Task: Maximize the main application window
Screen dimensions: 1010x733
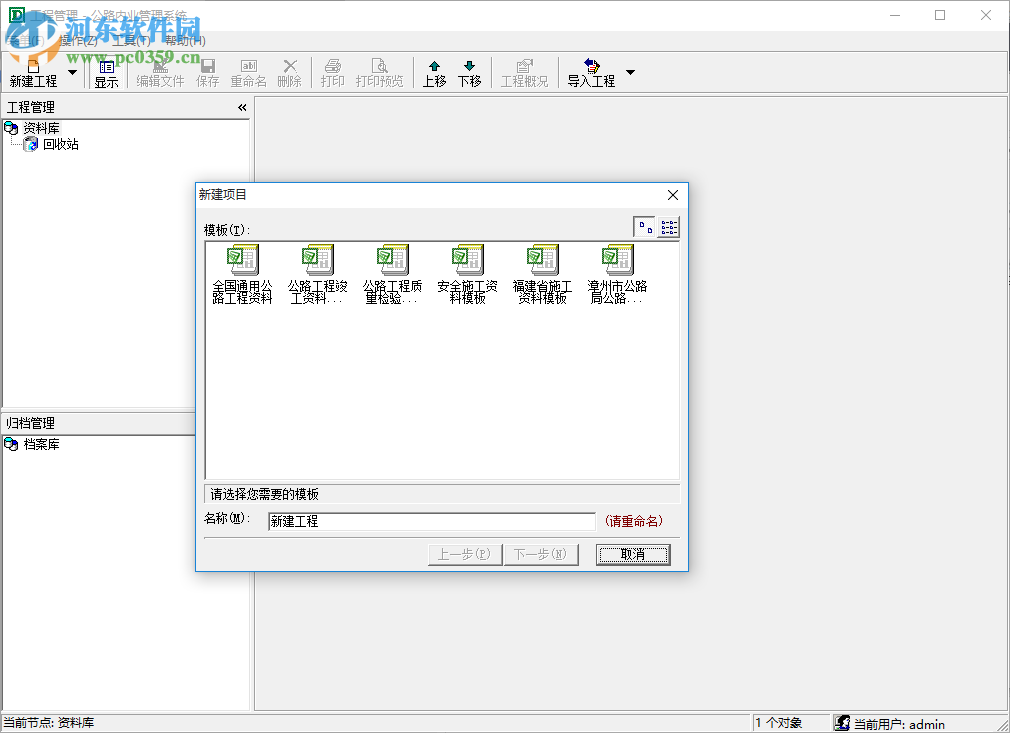Action: click(940, 15)
